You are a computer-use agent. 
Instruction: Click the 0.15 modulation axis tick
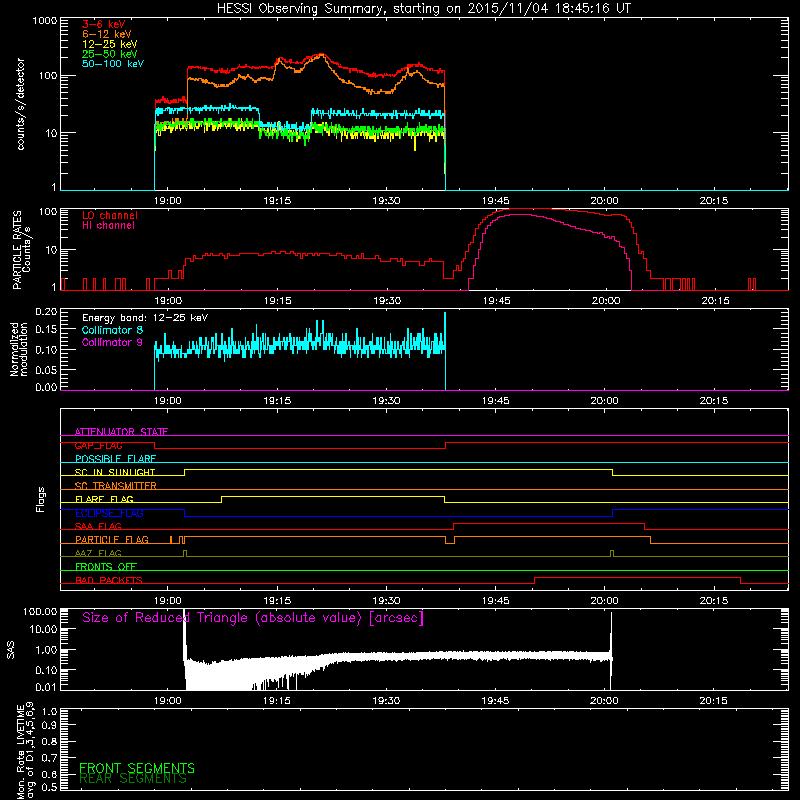click(x=46, y=330)
